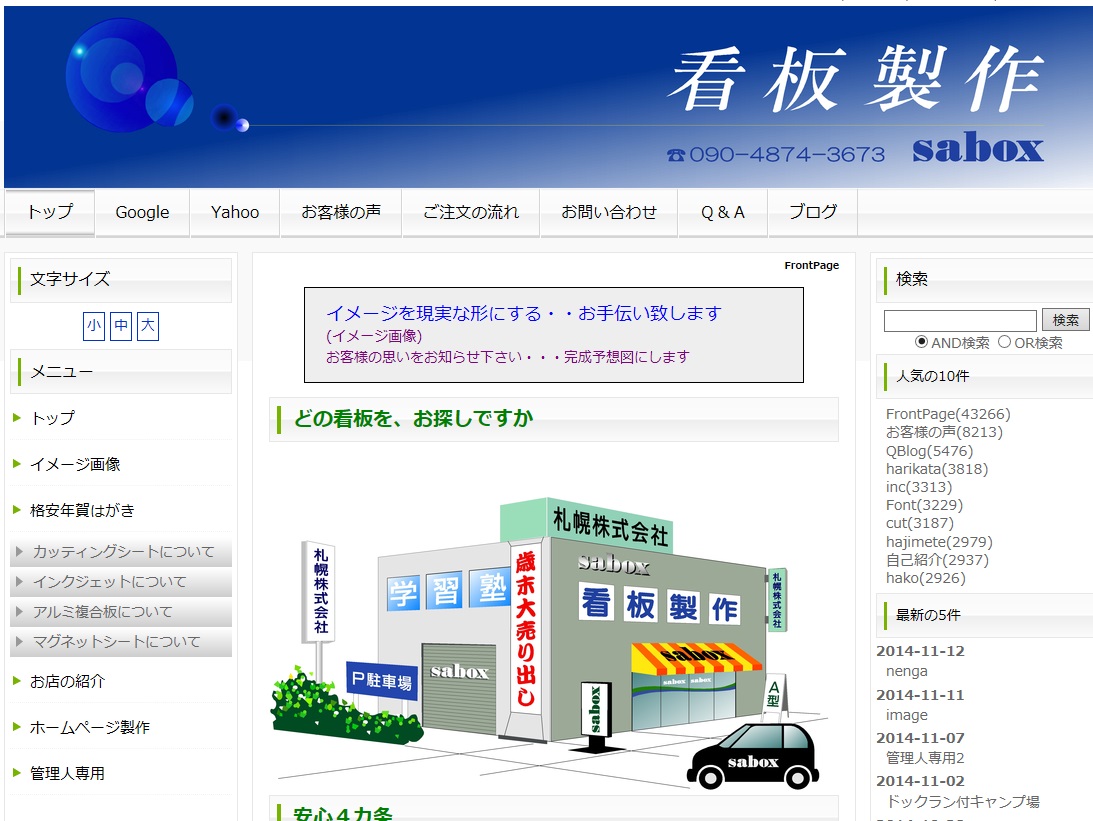Image resolution: width=1093 pixels, height=821 pixels.
Task: Open the イメージを現実な形にする link
Action: (x=523, y=314)
